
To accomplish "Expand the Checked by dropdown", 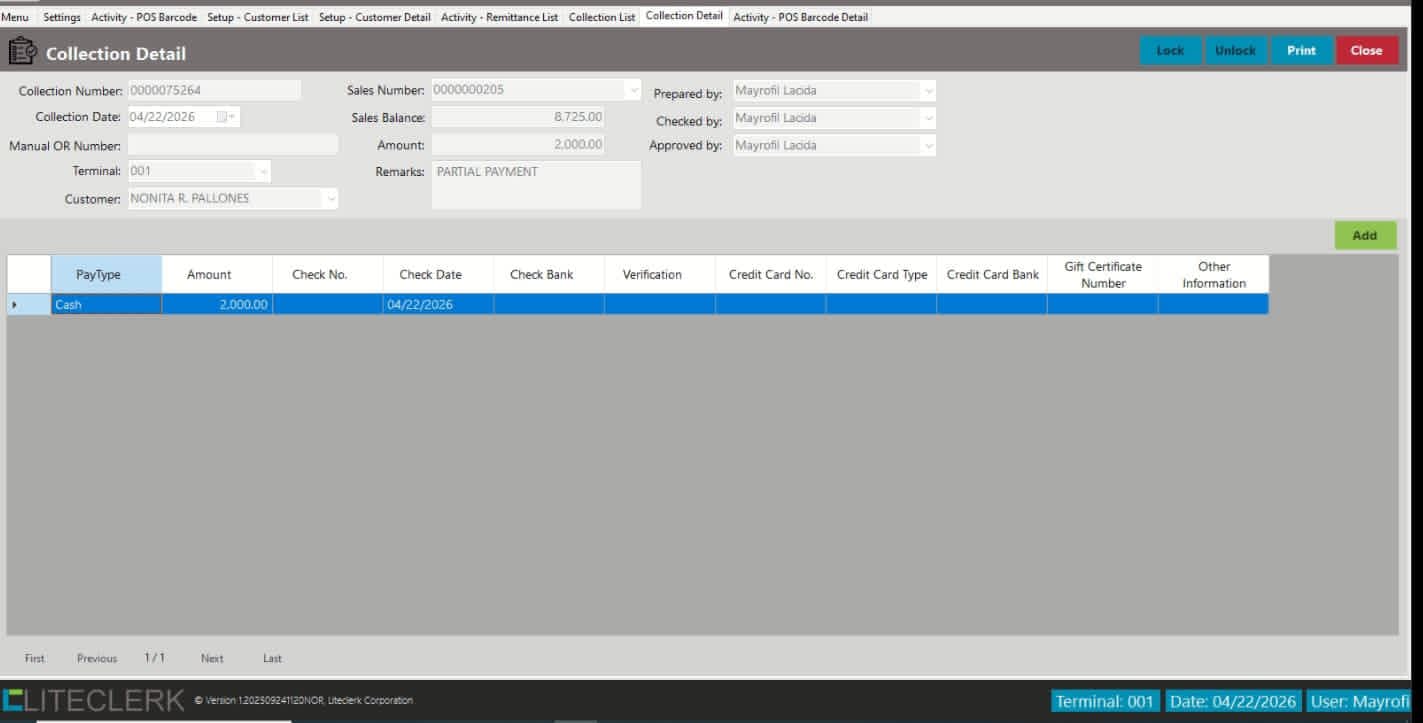I will click(x=928, y=118).
